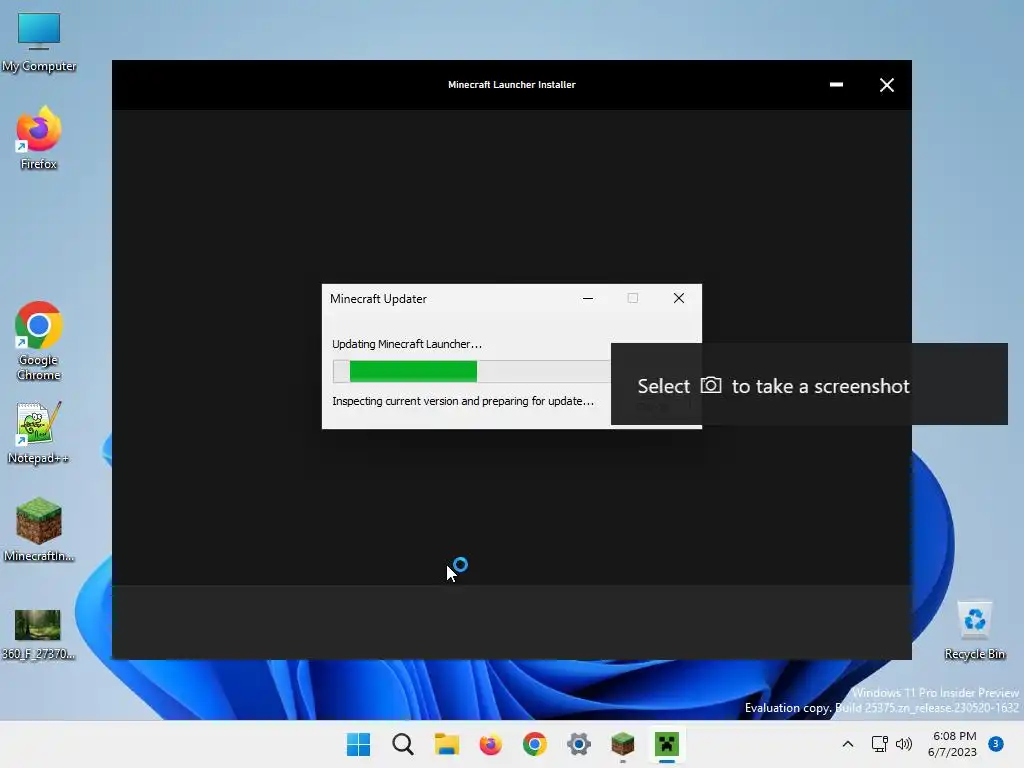Open My Computer desktop icon

pos(39,42)
